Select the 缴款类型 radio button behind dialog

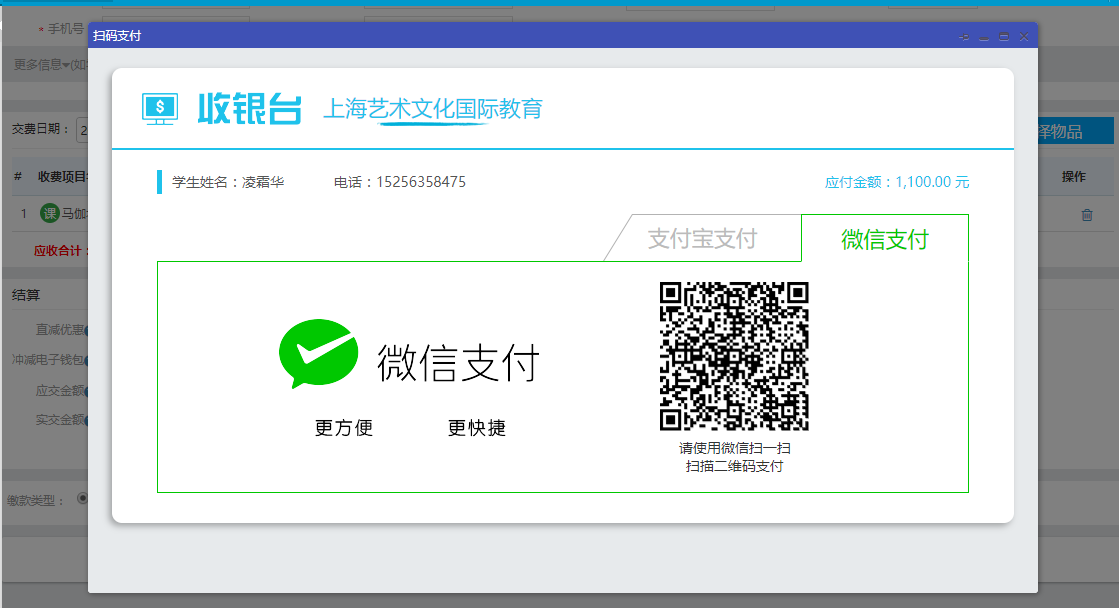pyautogui.click(x=83, y=498)
